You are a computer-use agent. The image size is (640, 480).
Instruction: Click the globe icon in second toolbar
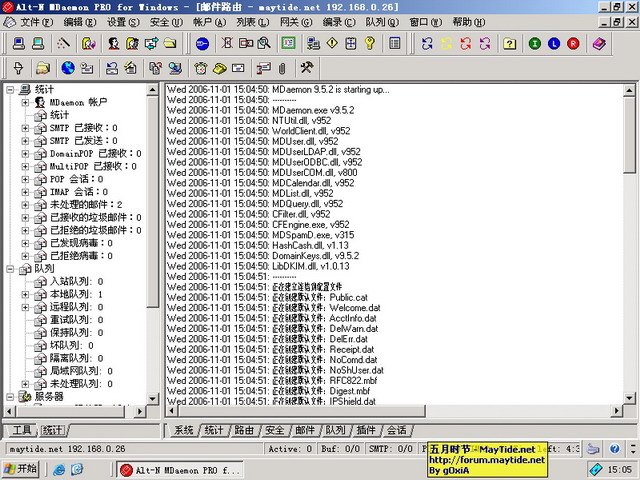pos(68,68)
